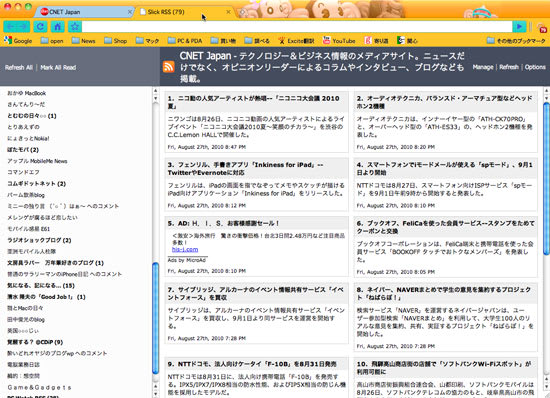Open the PC & PDA bookmarks folder
Viewport: 550px width, 398px height.
pyautogui.click(x=185, y=41)
